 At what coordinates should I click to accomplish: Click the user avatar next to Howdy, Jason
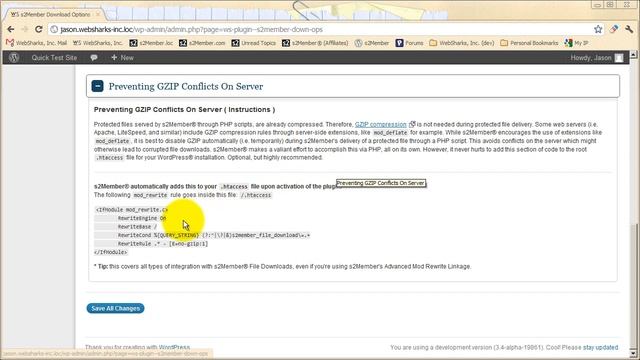click(x=619, y=58)
